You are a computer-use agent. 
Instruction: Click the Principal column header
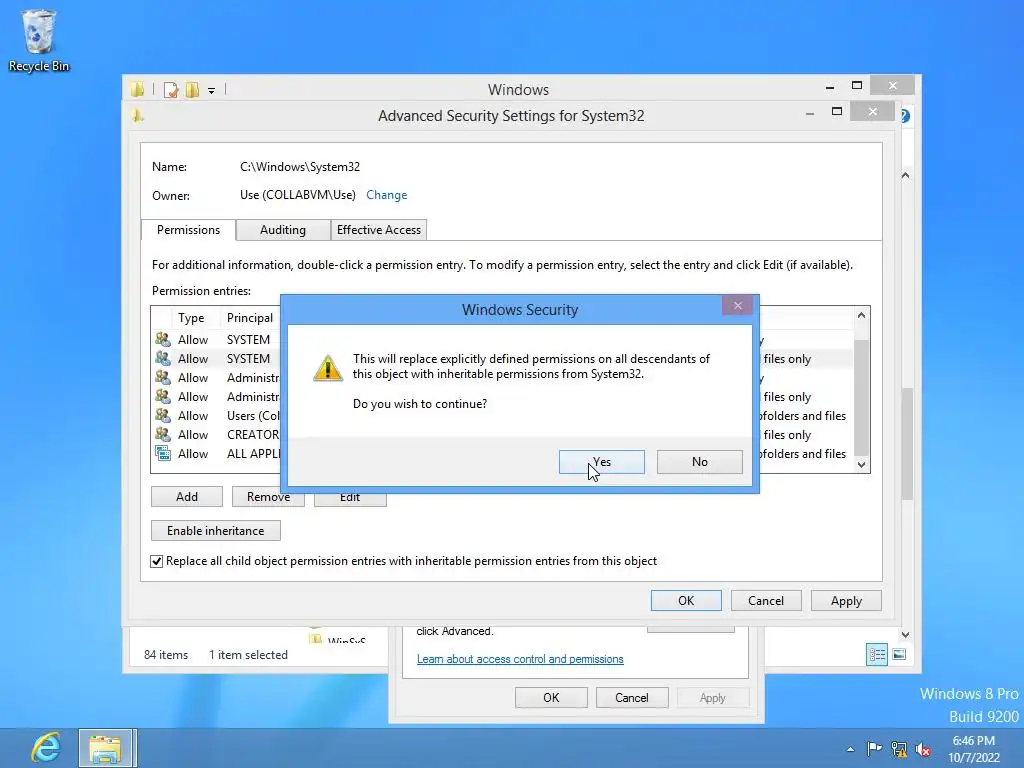[250, 318]
